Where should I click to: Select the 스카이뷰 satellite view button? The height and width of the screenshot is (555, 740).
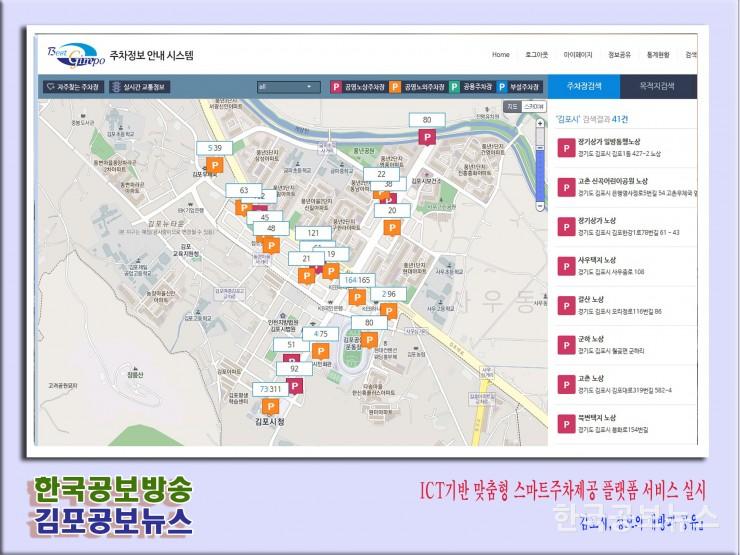point(534,107)
